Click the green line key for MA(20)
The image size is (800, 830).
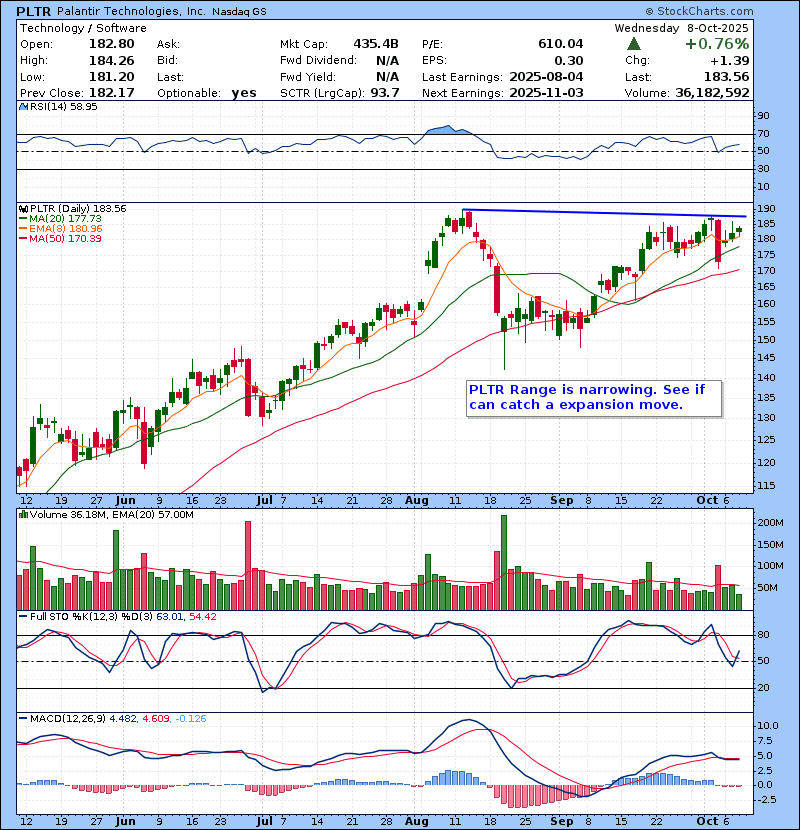[x=23, y=219]
